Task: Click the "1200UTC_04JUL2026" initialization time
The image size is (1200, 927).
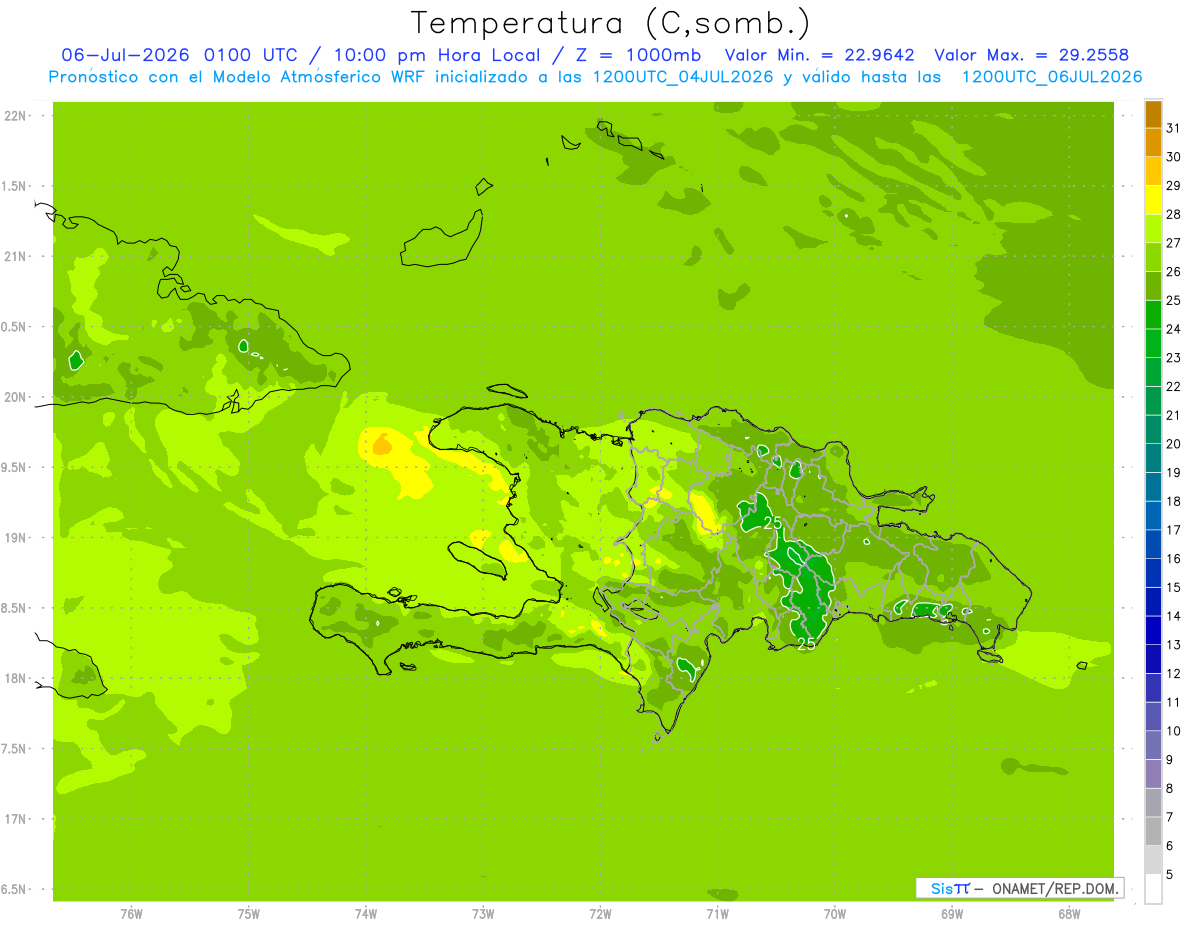Action: (x=682, y=77)
